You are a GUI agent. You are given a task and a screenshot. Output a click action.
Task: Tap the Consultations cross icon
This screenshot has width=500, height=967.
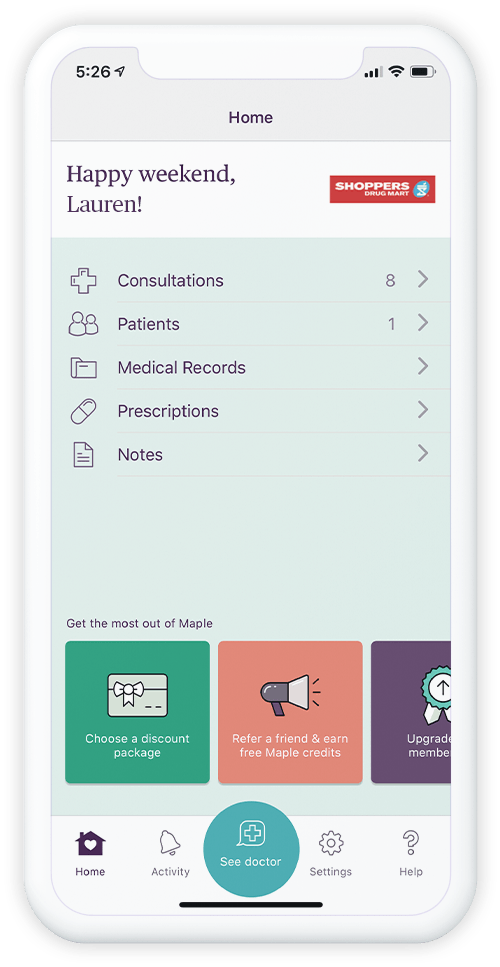[83, 281]
